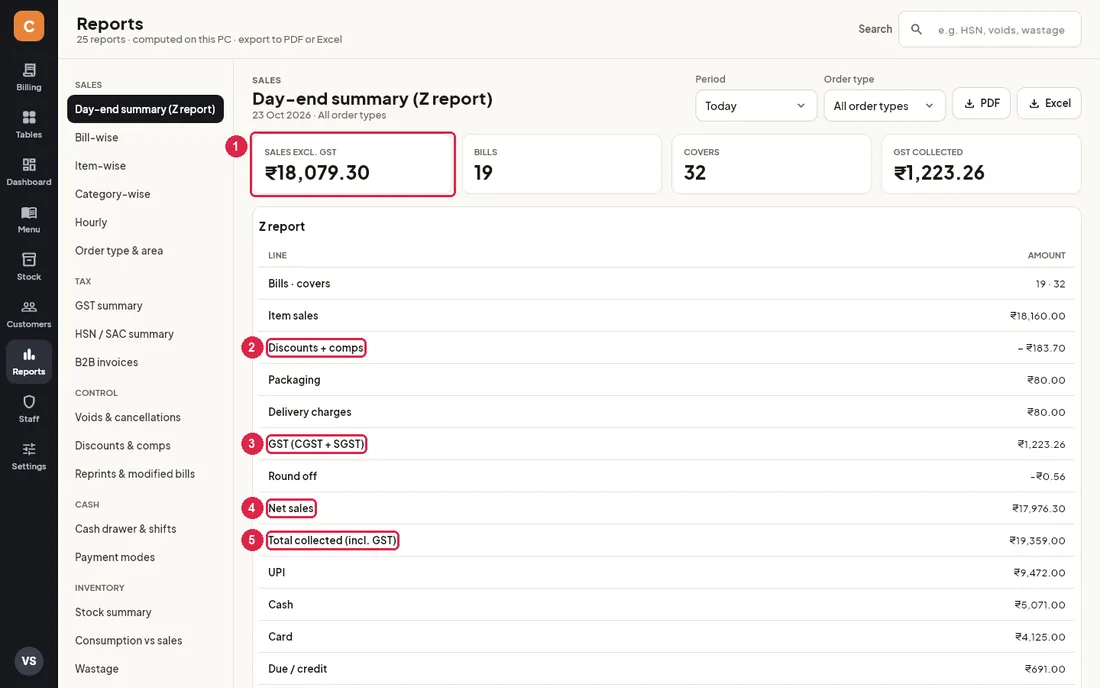1100x688 pixels.
Task: Open Billing from the sidebar
Action: [29, 77]
